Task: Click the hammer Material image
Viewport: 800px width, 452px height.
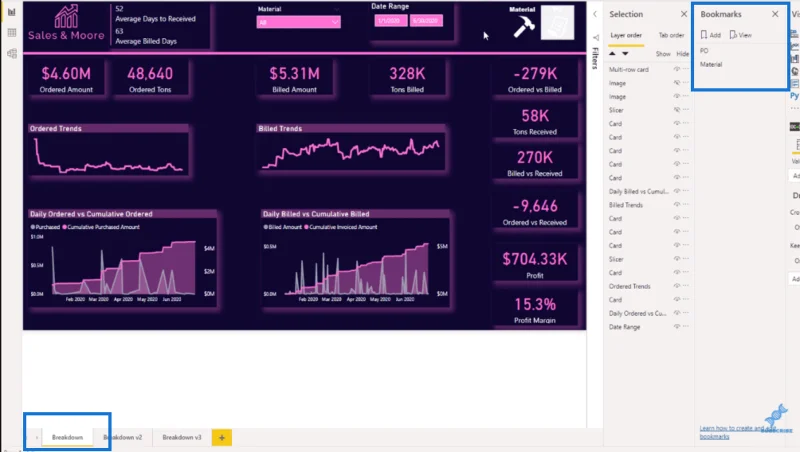Action: pos(523,26)
